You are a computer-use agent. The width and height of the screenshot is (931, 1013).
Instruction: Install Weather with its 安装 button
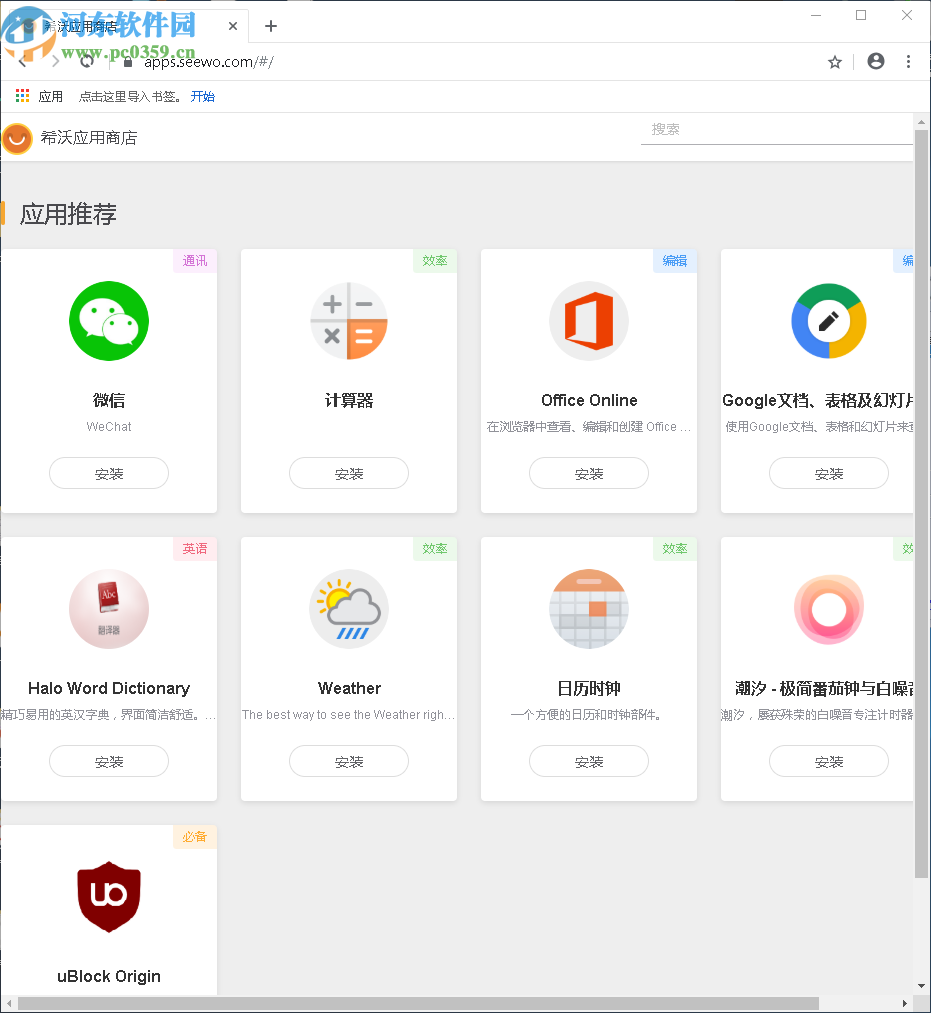point(349,762)
